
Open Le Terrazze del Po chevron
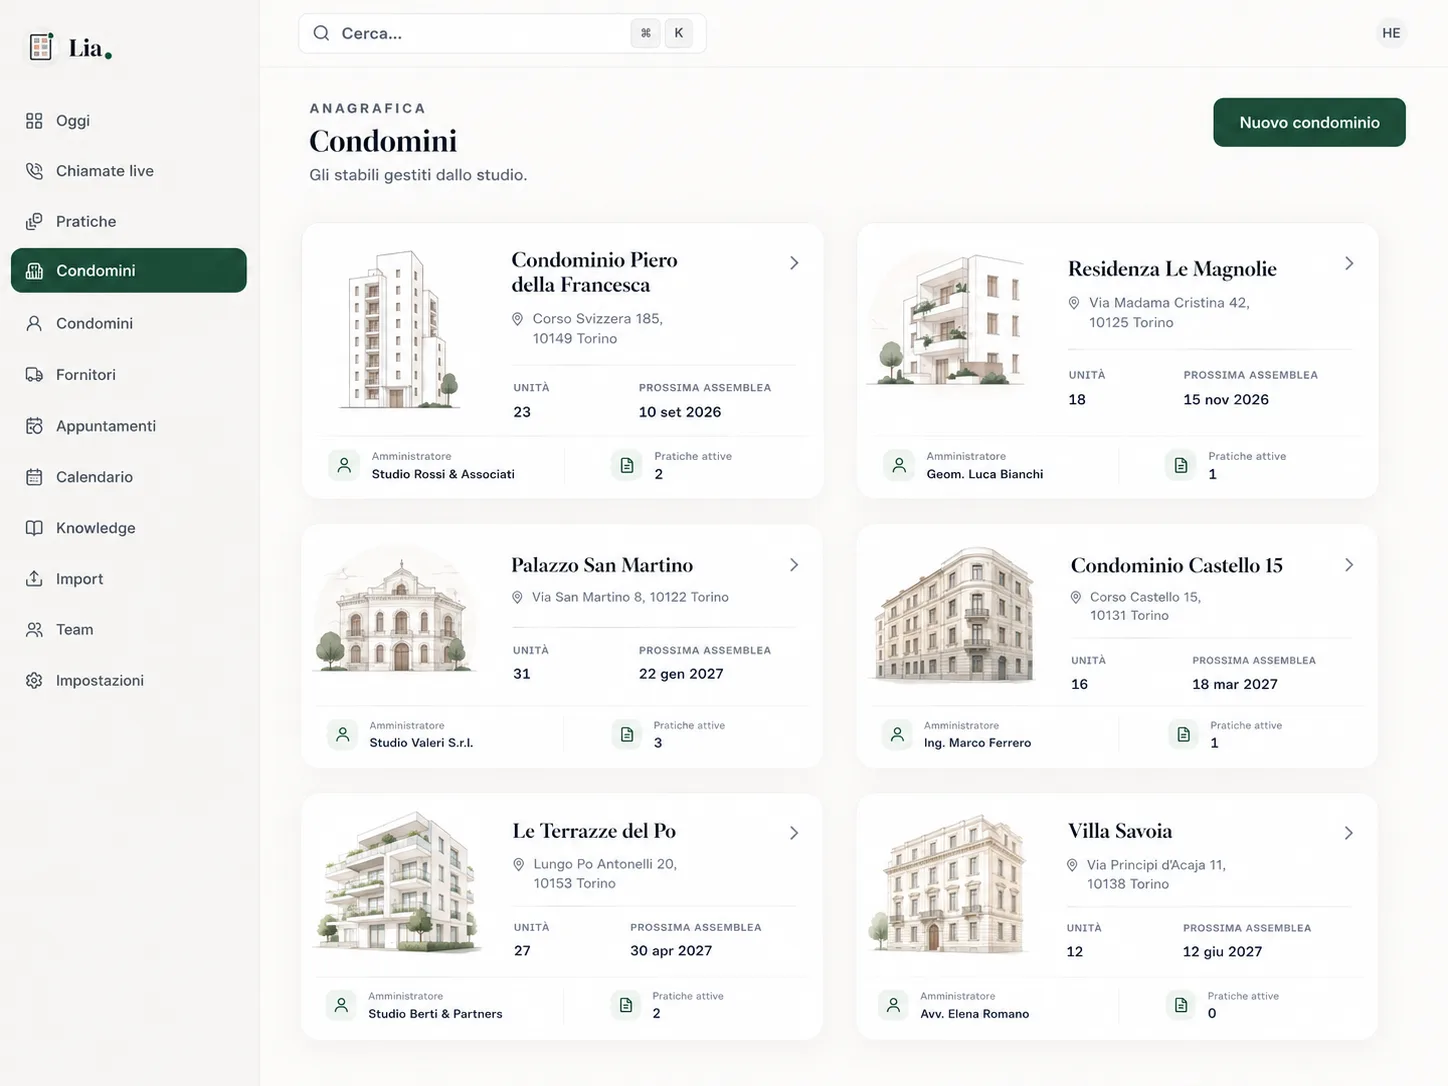point(794,833)
